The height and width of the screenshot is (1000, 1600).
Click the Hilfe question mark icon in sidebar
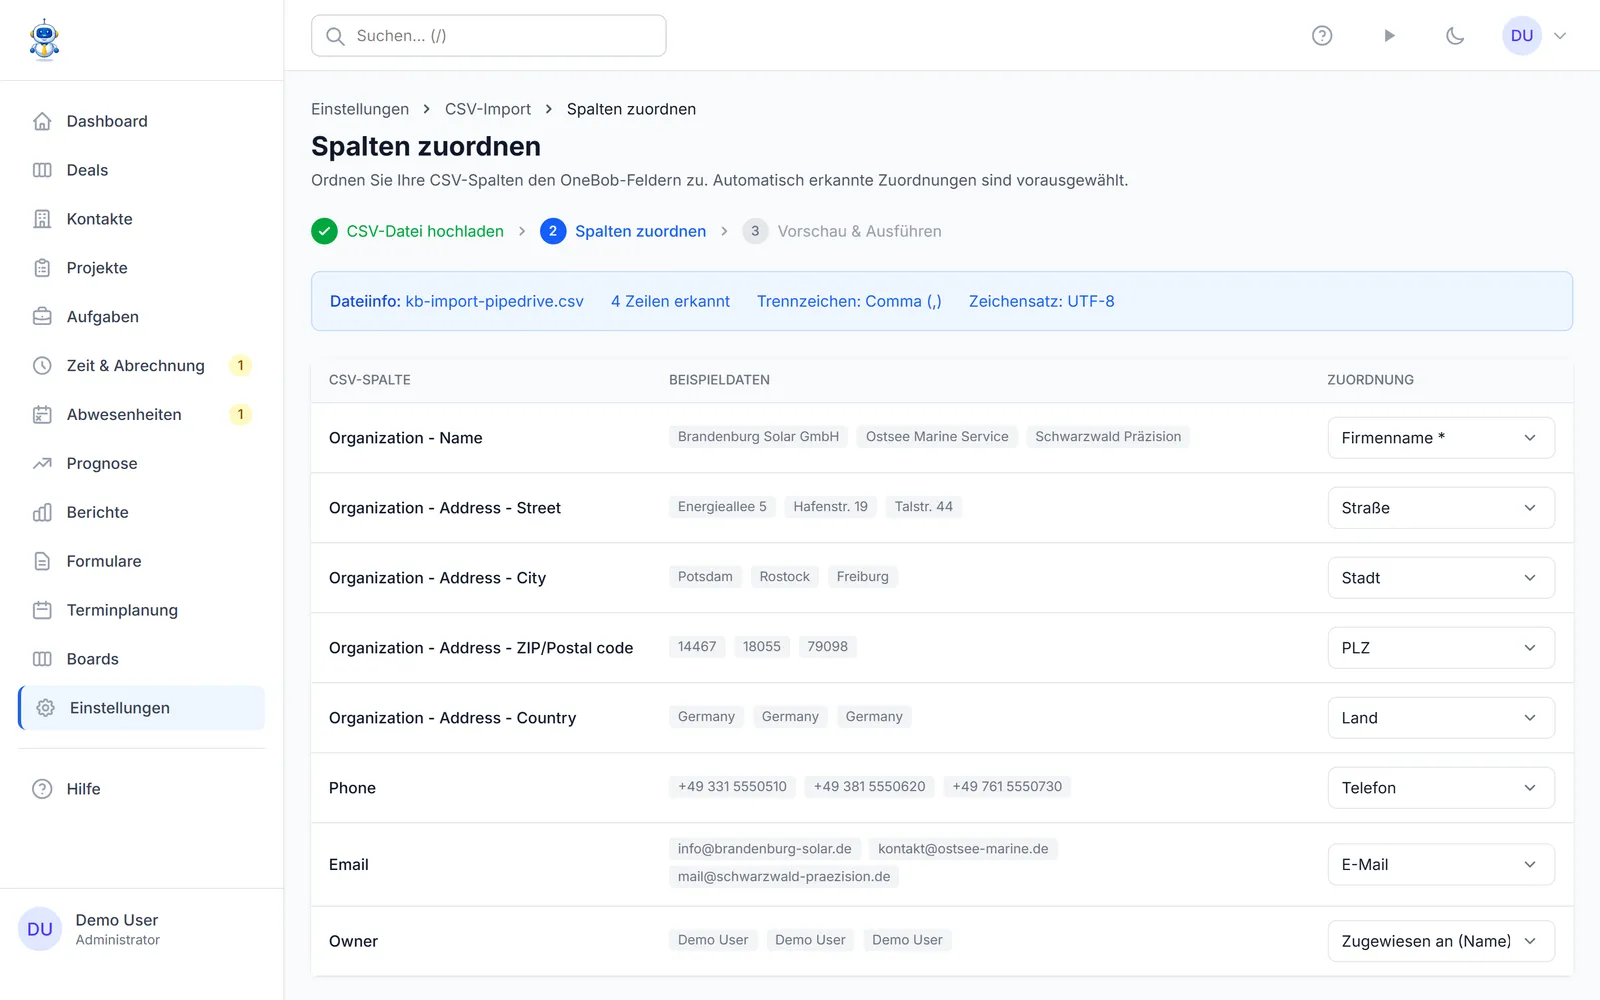tap(42, 789)
